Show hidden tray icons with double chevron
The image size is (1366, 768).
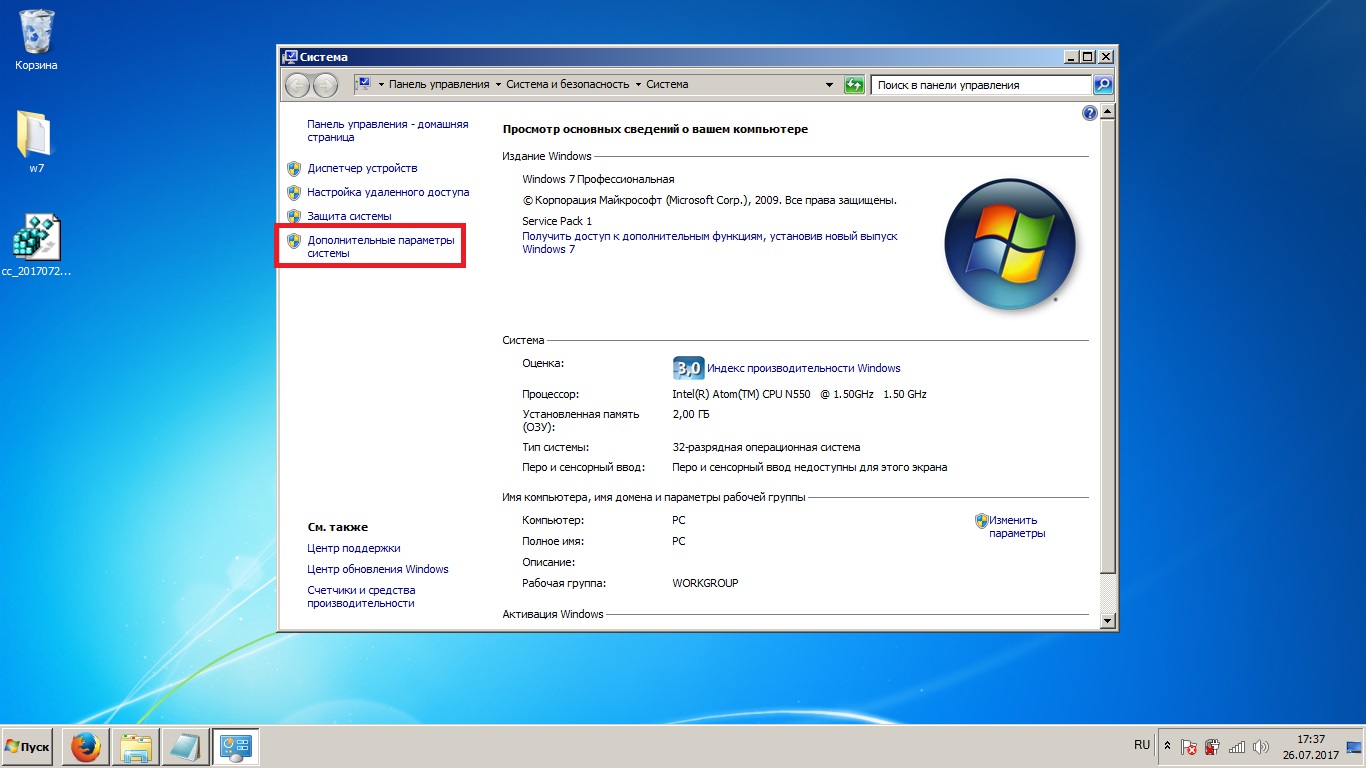point(1166,747)
